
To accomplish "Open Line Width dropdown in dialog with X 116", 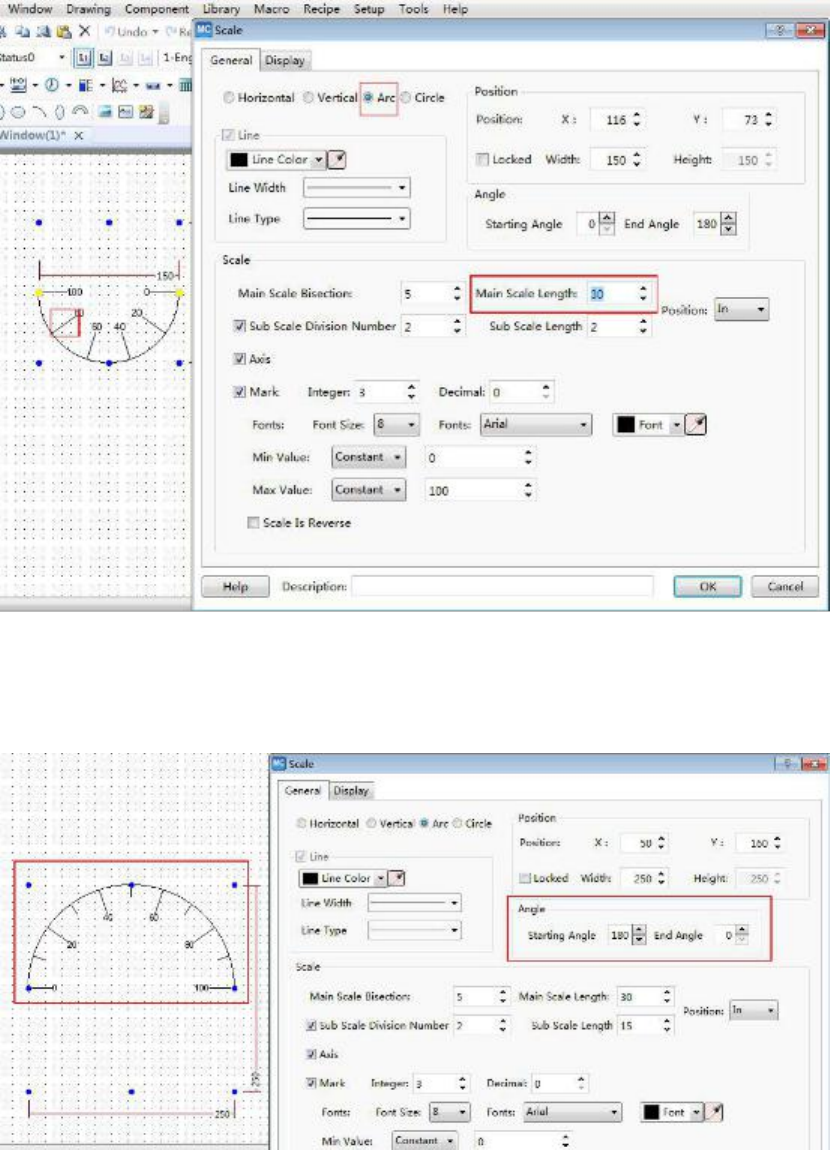I will pyautogui.click(x=356, y=188).
